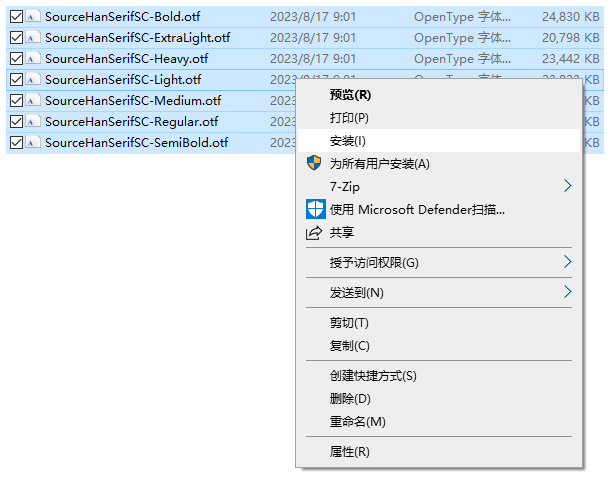Click the SourceHanSerifSC-ExtraLight.otf file icon

tap(33, 38)
